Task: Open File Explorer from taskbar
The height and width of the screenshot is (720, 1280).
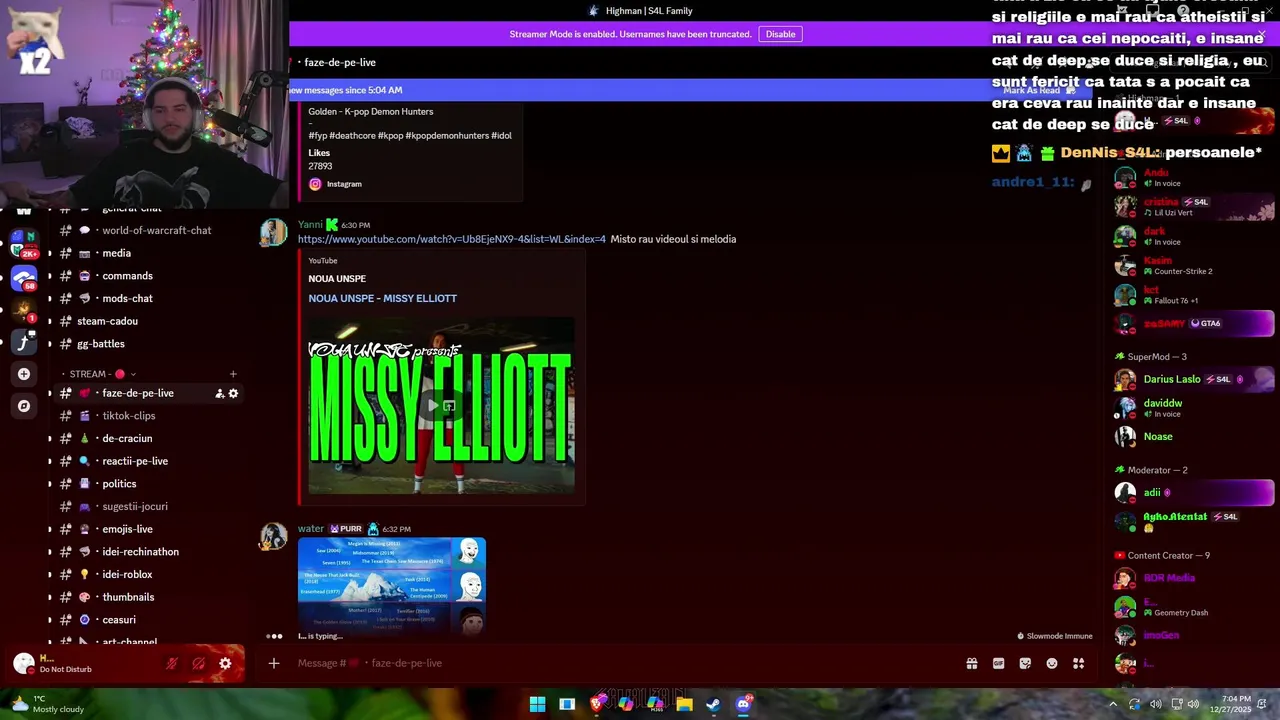Action: point(684,704)
